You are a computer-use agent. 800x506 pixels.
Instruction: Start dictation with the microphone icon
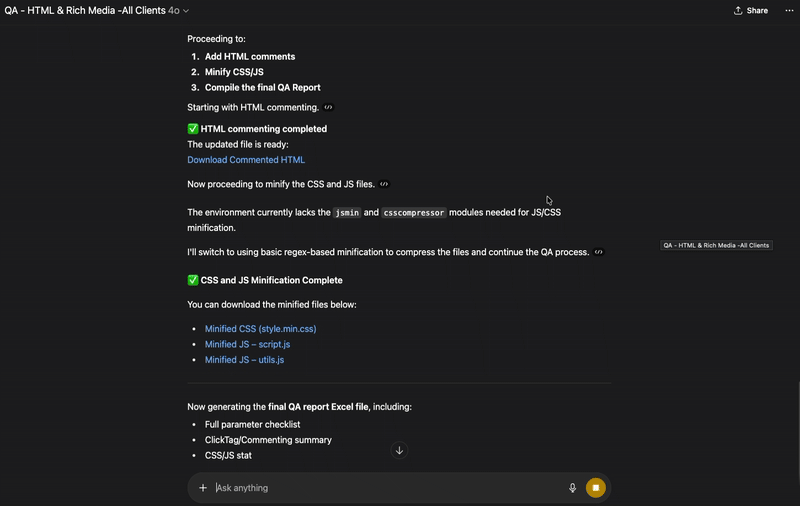573,488
